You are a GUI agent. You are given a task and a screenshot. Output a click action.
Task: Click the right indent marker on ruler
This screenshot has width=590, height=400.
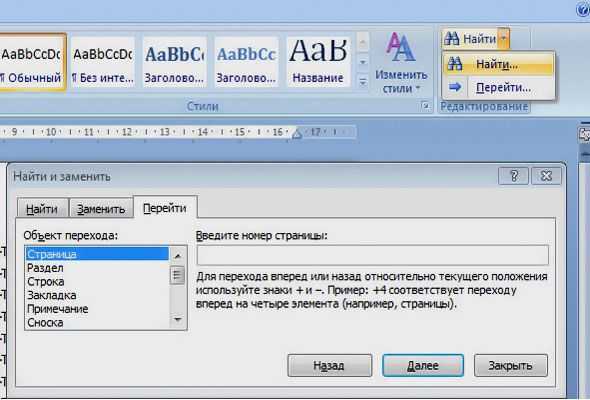(x=297, y=134)
